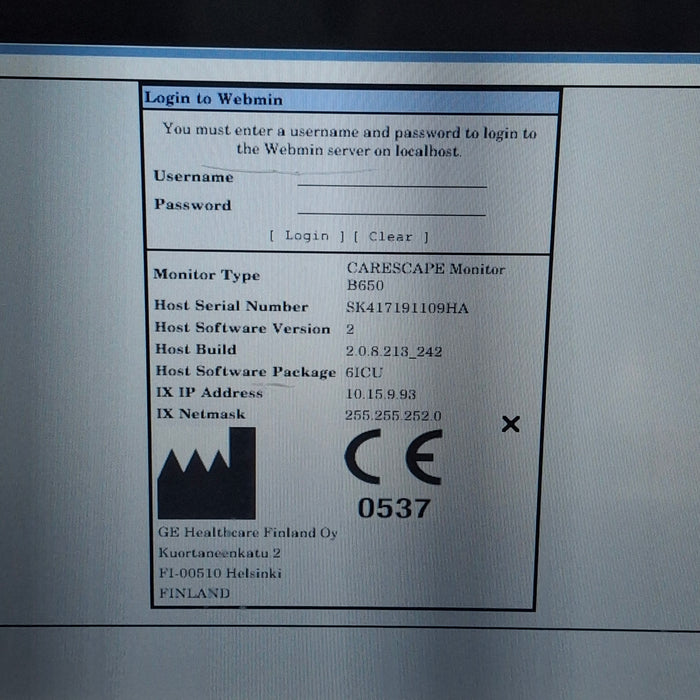Click the Username input field
700x700 pixels.
pos(391,178)
